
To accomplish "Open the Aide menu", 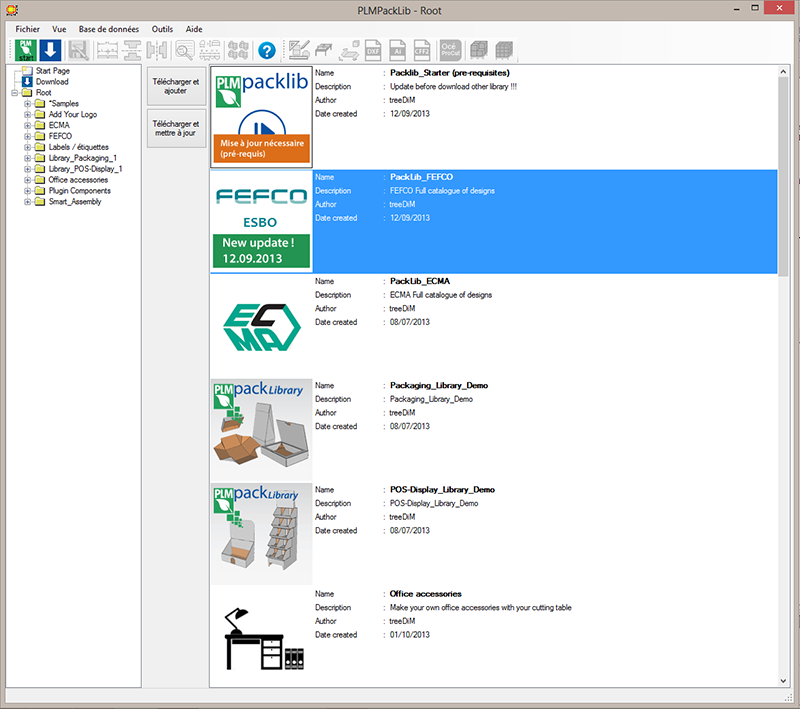I will tap(194, 29).
